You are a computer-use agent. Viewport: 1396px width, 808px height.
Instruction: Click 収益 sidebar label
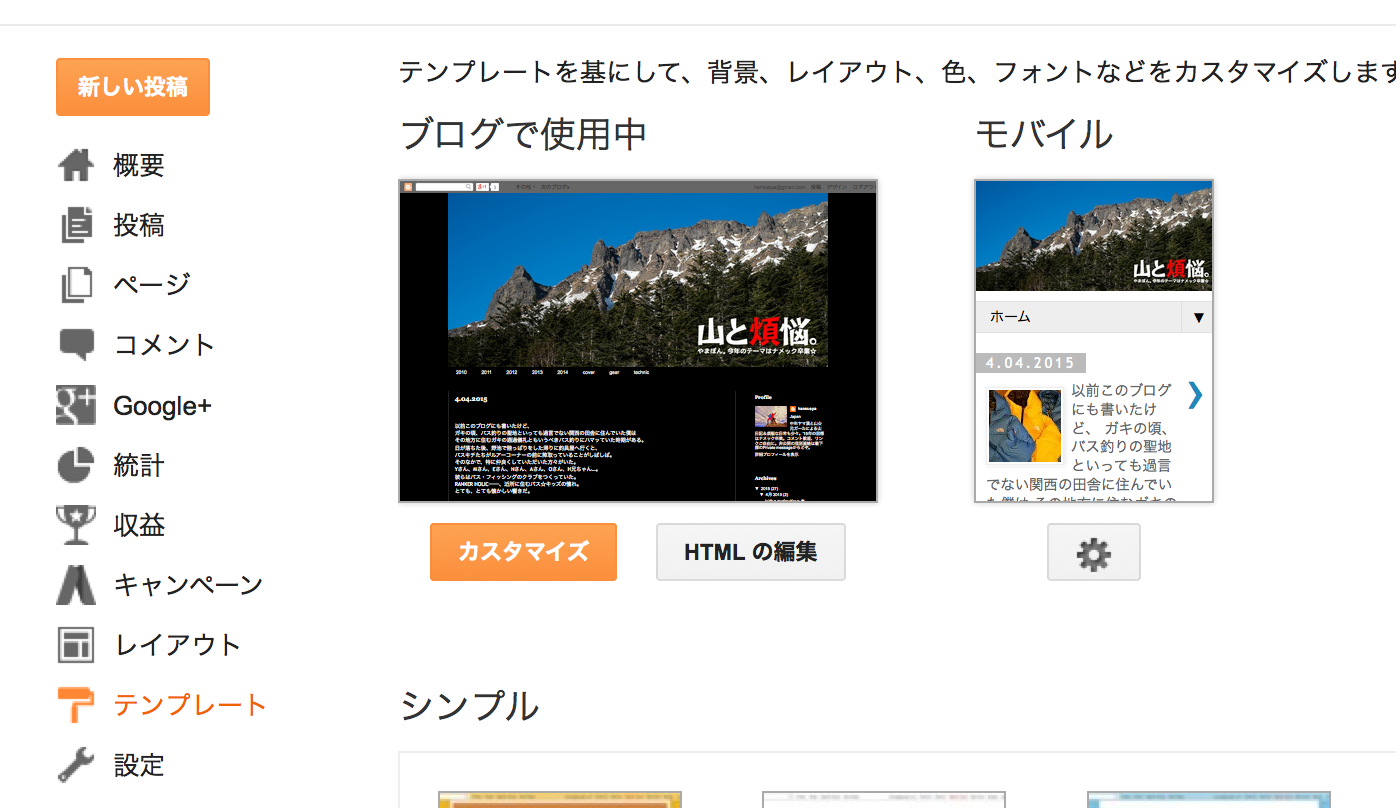(x=139, y=525)
